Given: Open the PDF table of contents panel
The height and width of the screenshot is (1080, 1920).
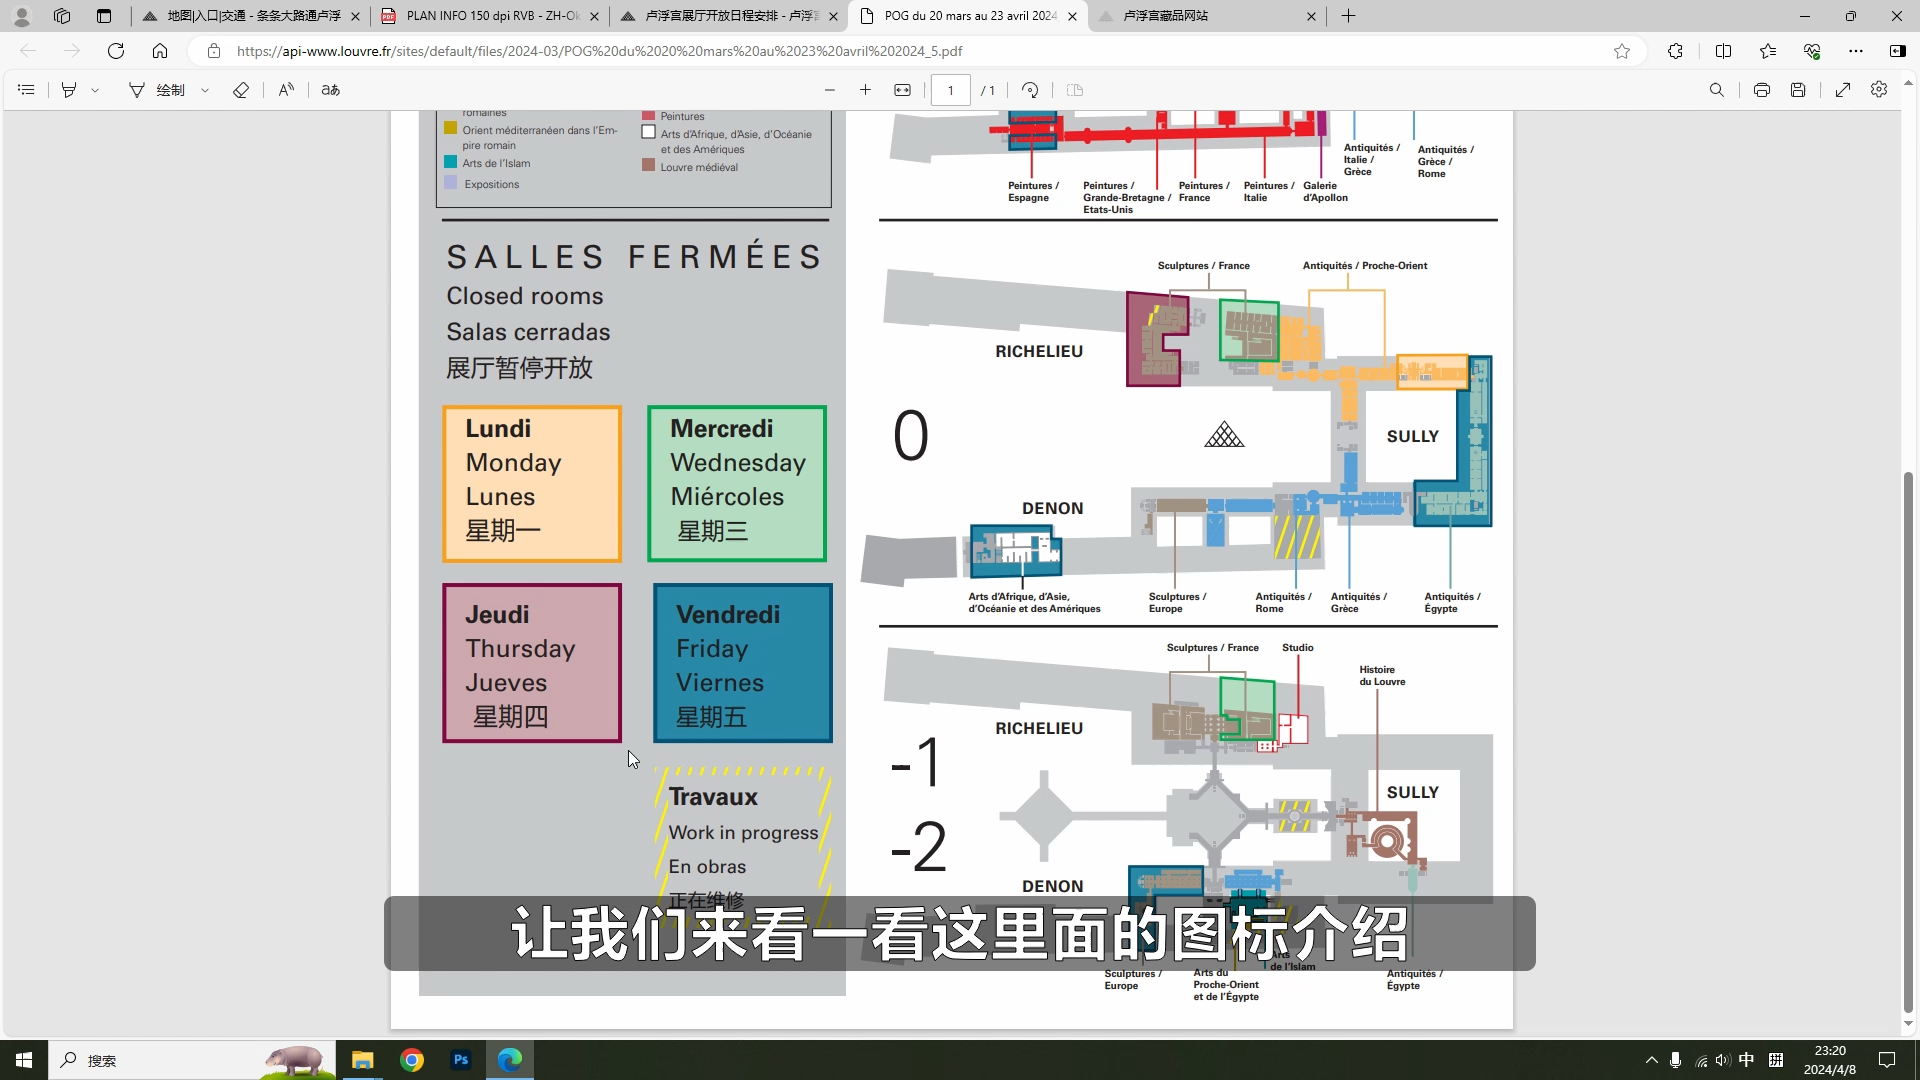Looking at the screenshot, I should tap(27, 90).
